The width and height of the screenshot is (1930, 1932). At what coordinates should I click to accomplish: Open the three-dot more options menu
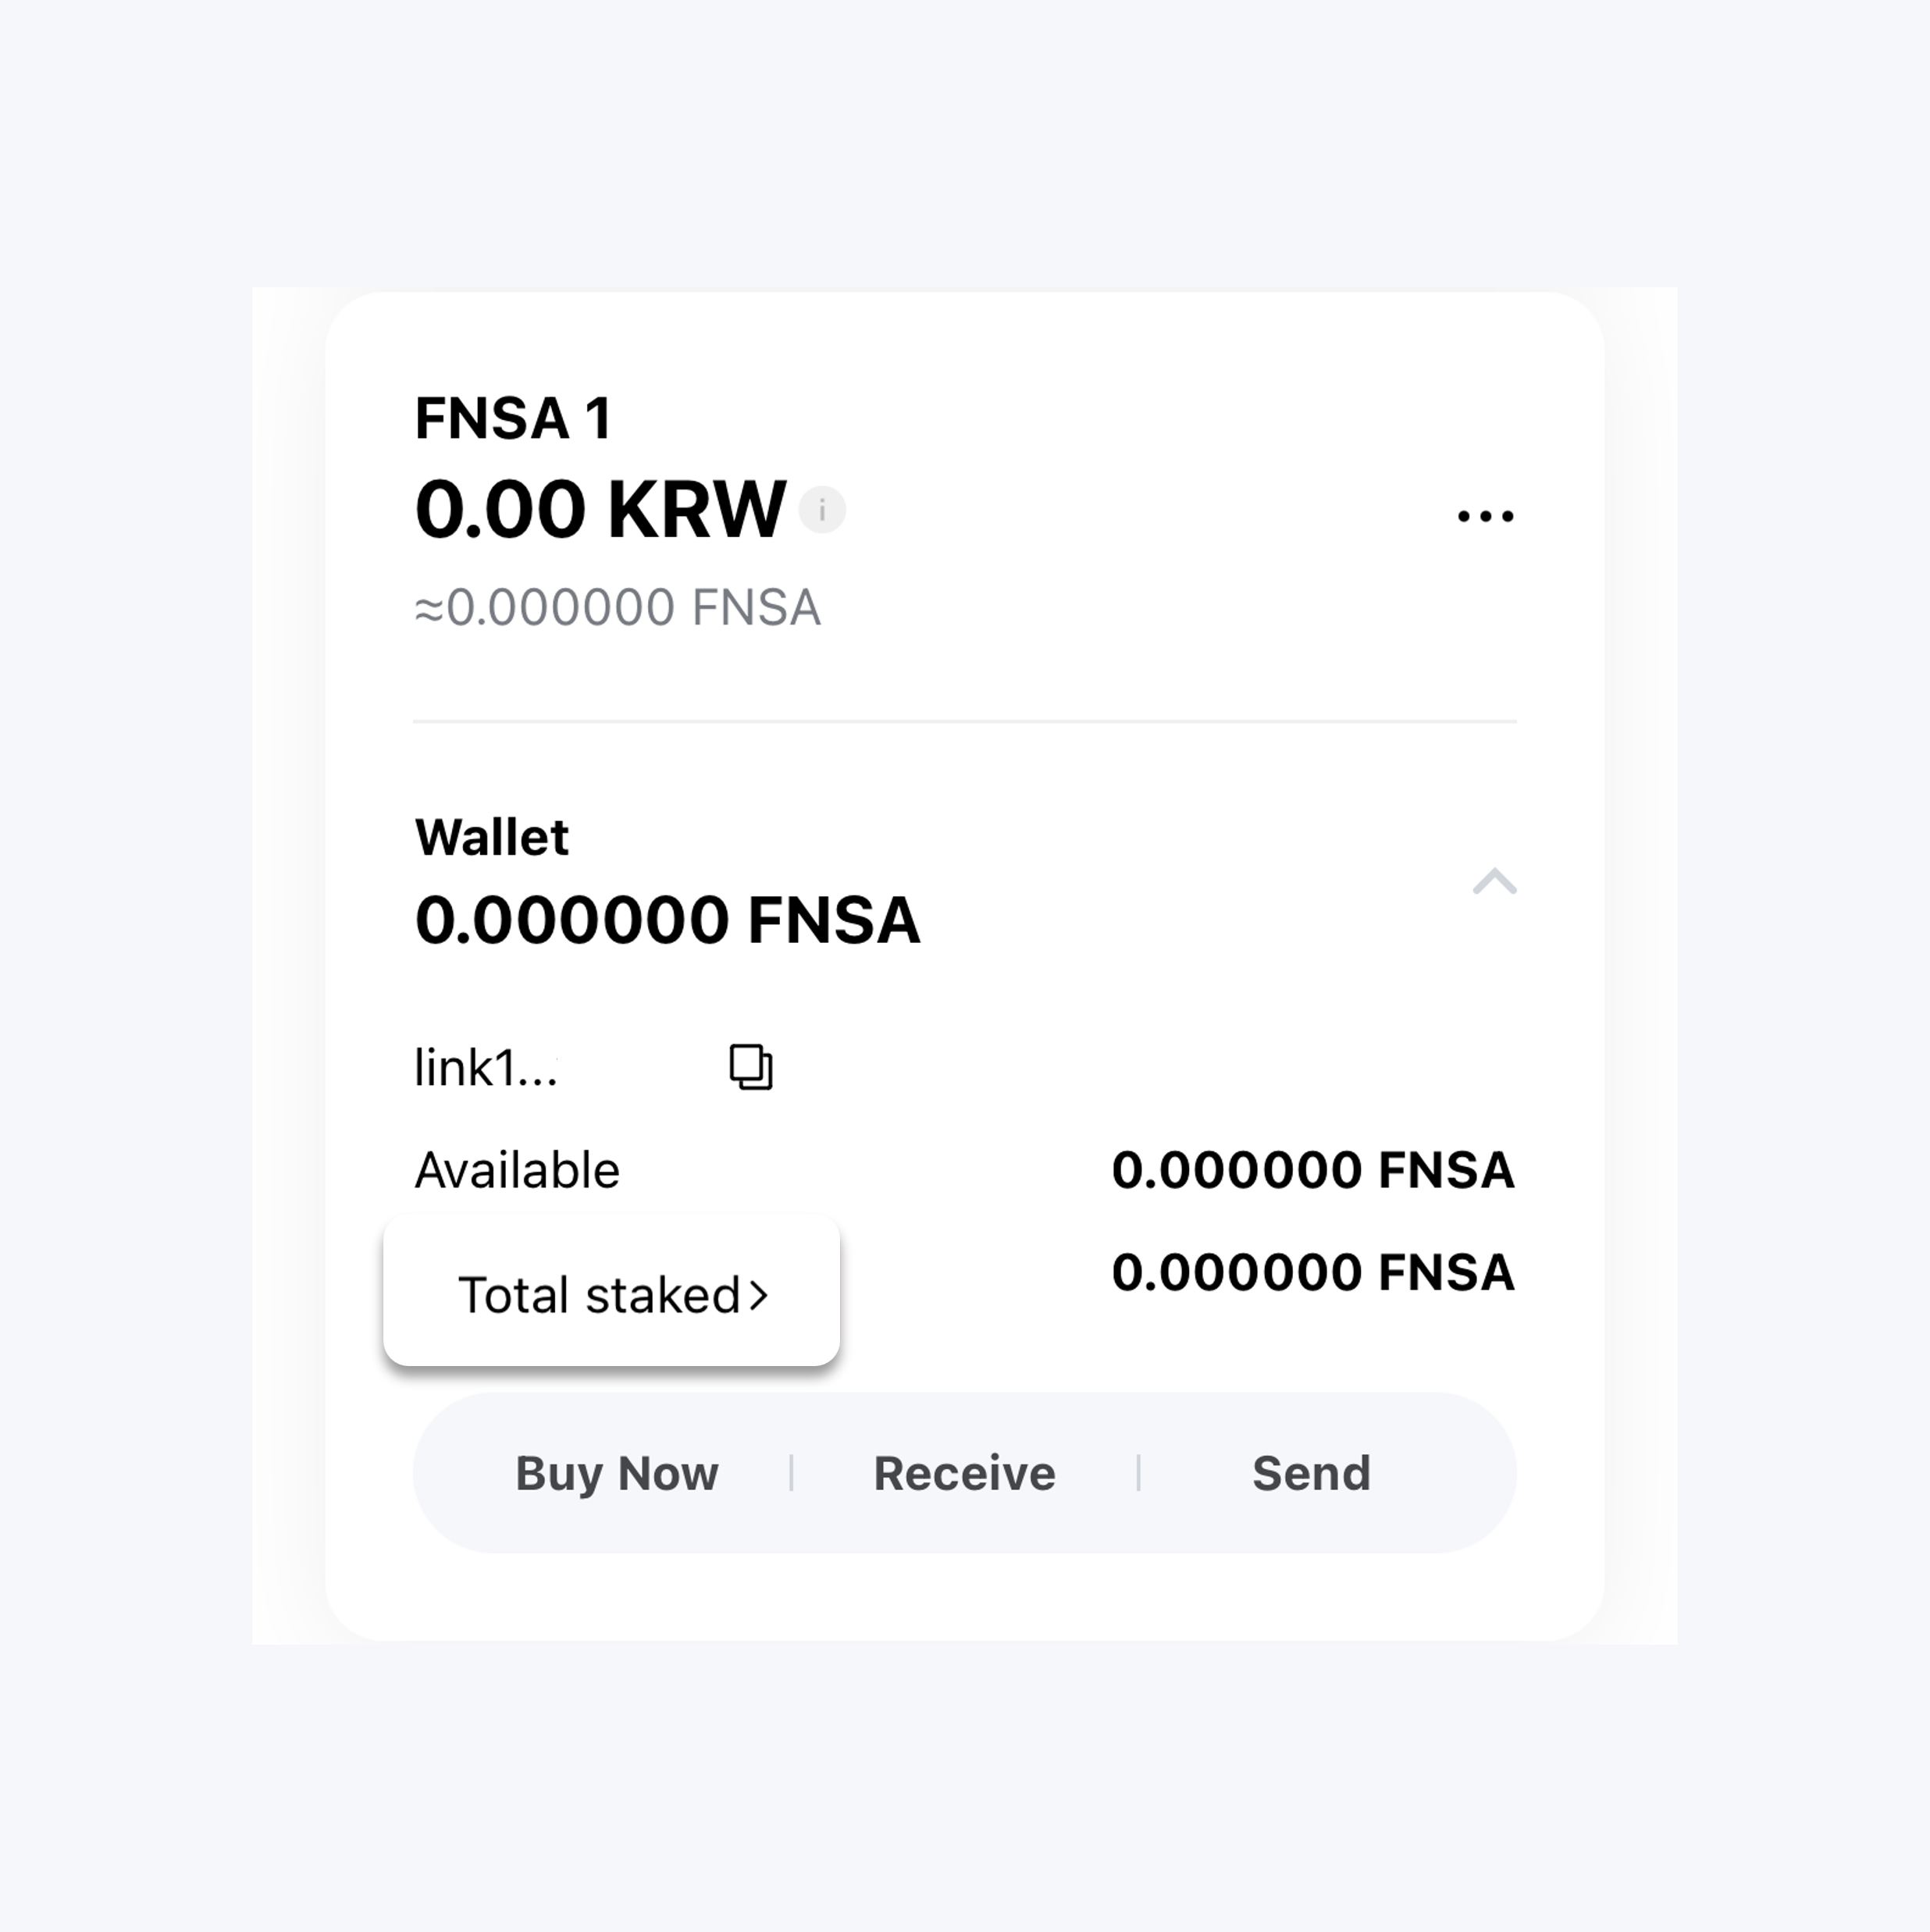tap(1485, 516)
